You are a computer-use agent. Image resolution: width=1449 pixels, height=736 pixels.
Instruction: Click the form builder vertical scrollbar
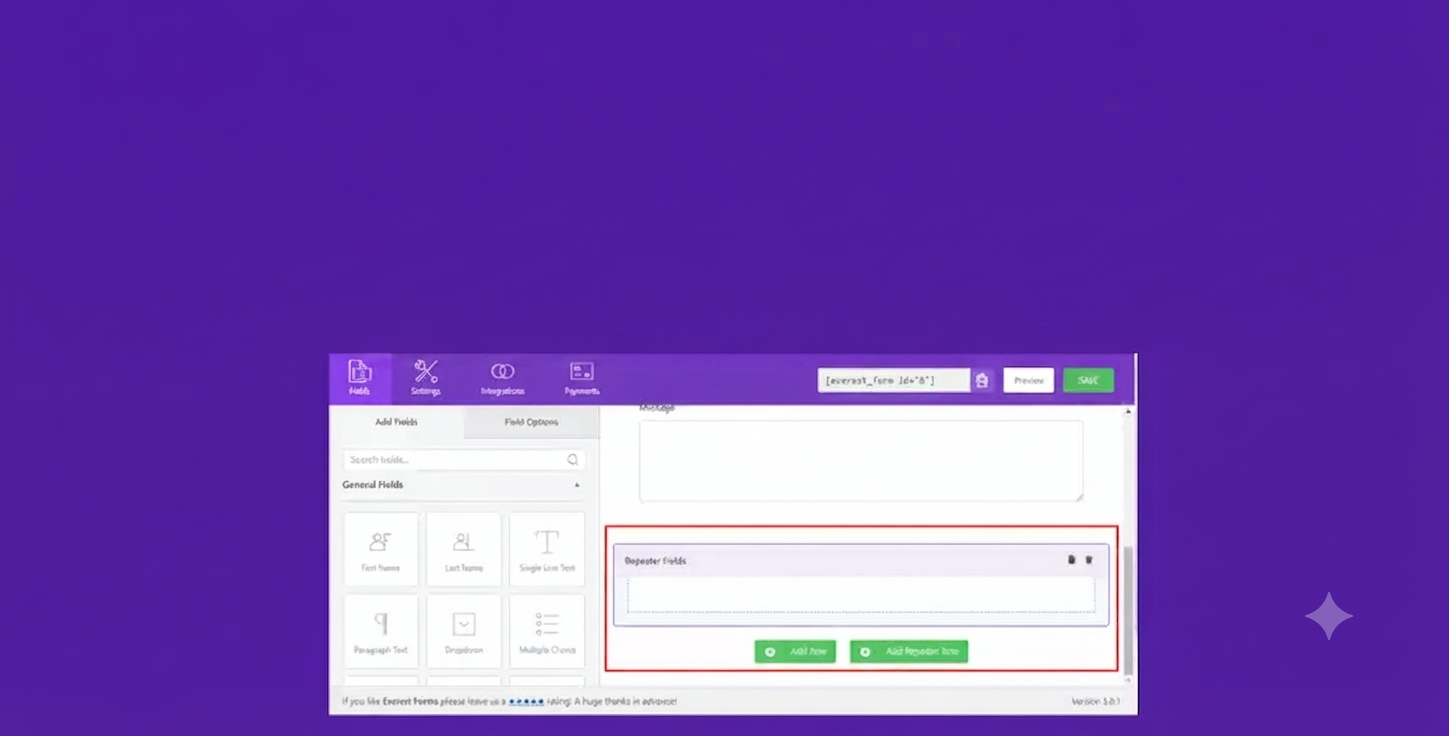point(1129,610)
